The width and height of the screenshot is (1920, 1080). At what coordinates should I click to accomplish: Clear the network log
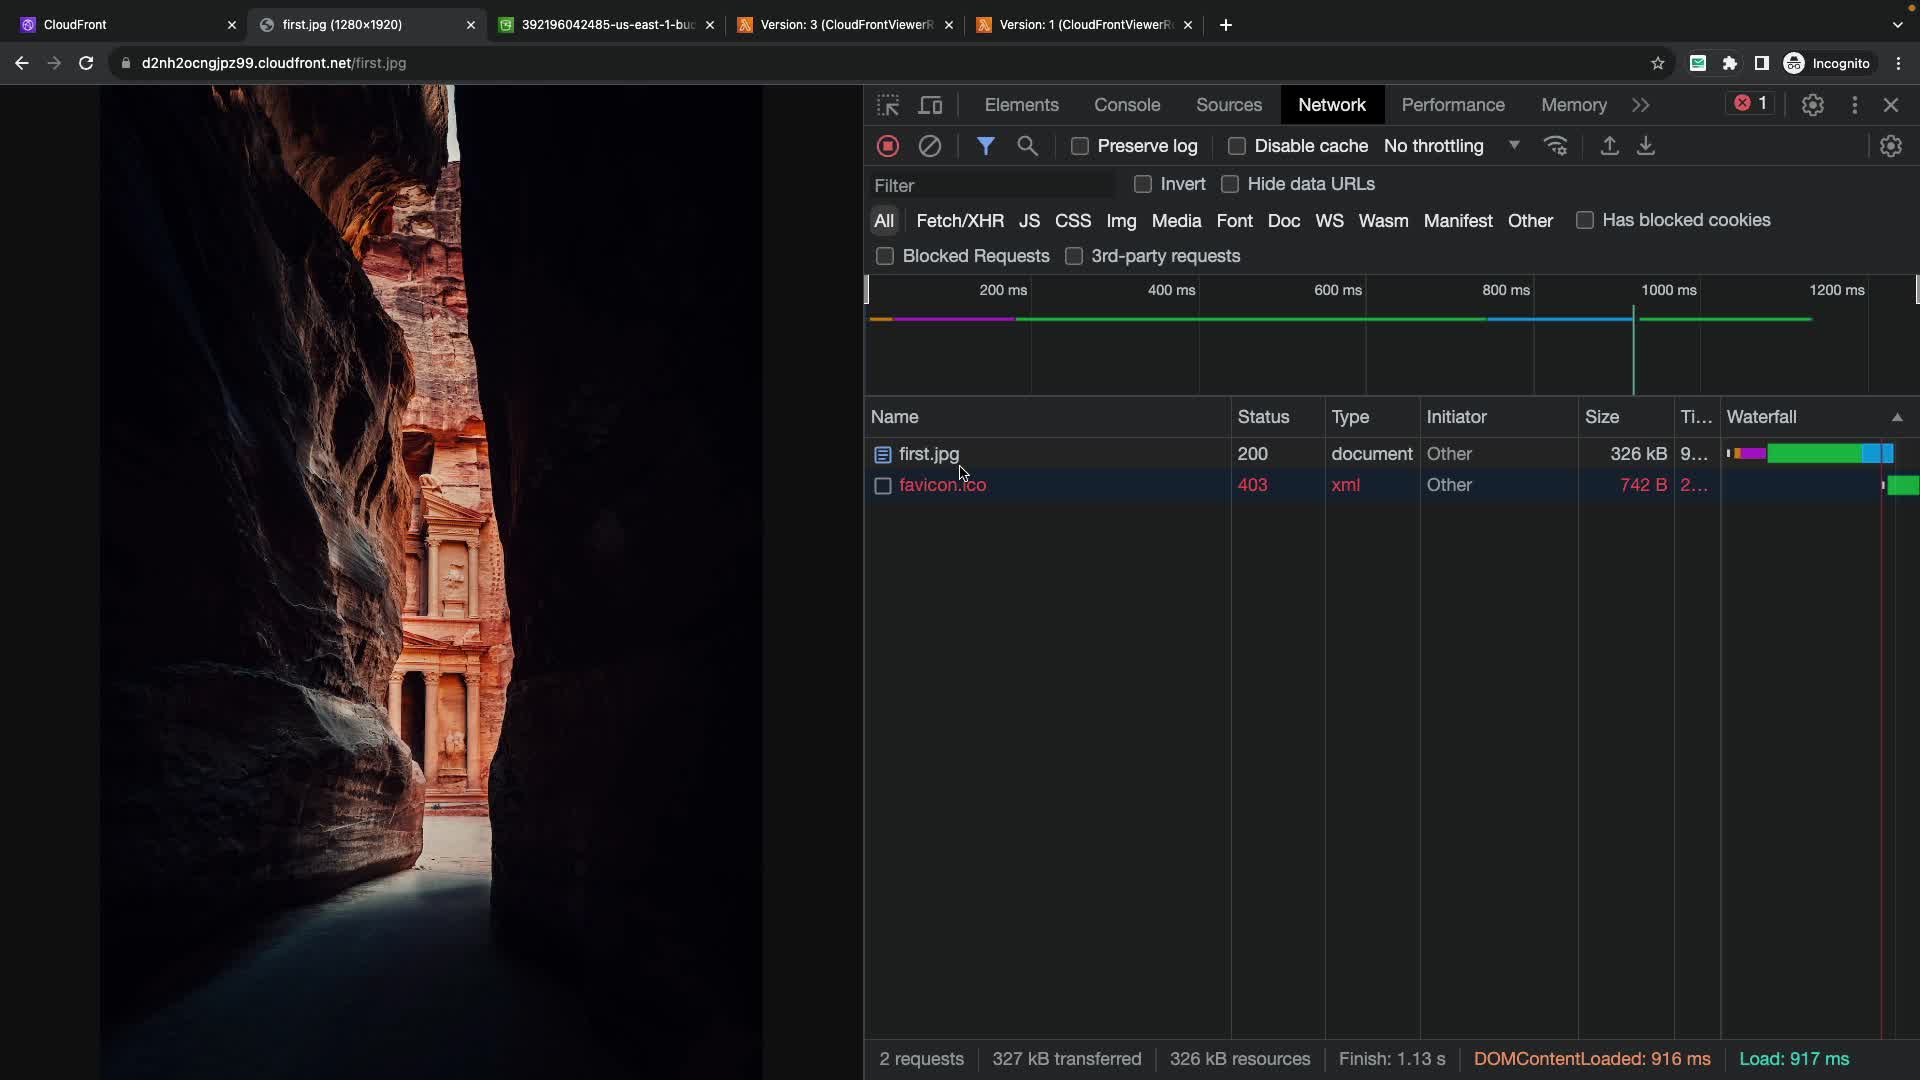coord(929,146)
